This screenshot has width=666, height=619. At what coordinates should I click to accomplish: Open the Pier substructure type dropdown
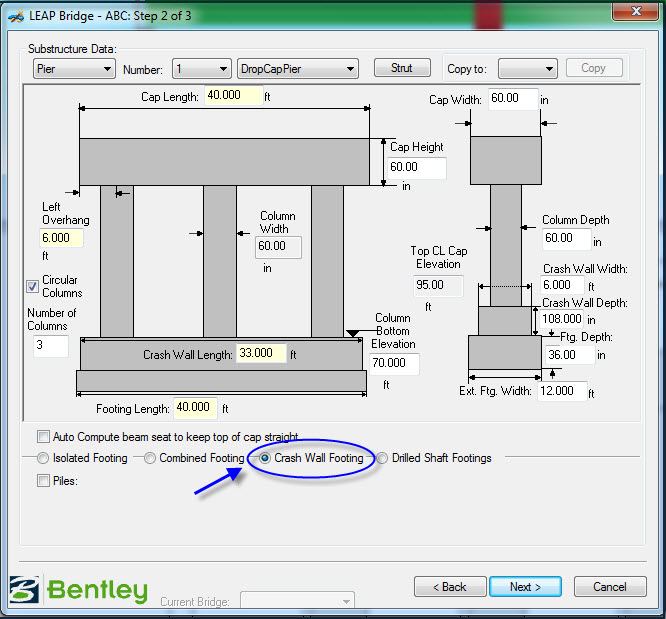74,69
